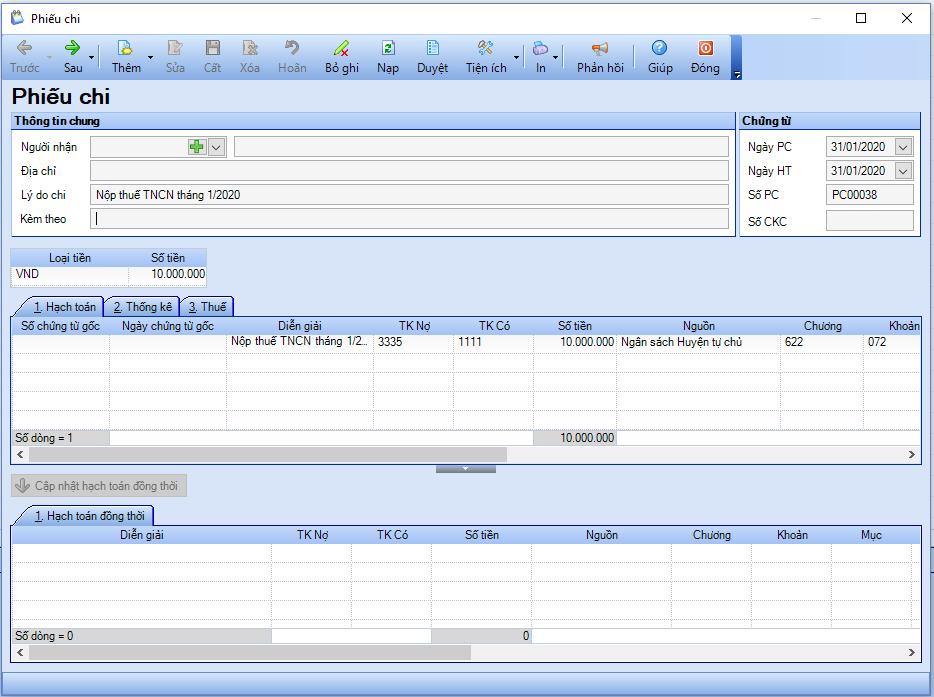Image resolution: width=934 pixels, height=697 pixels.
Task: Expand the Tiện ích dropdown arrow
Action: (x=516, y=58)
